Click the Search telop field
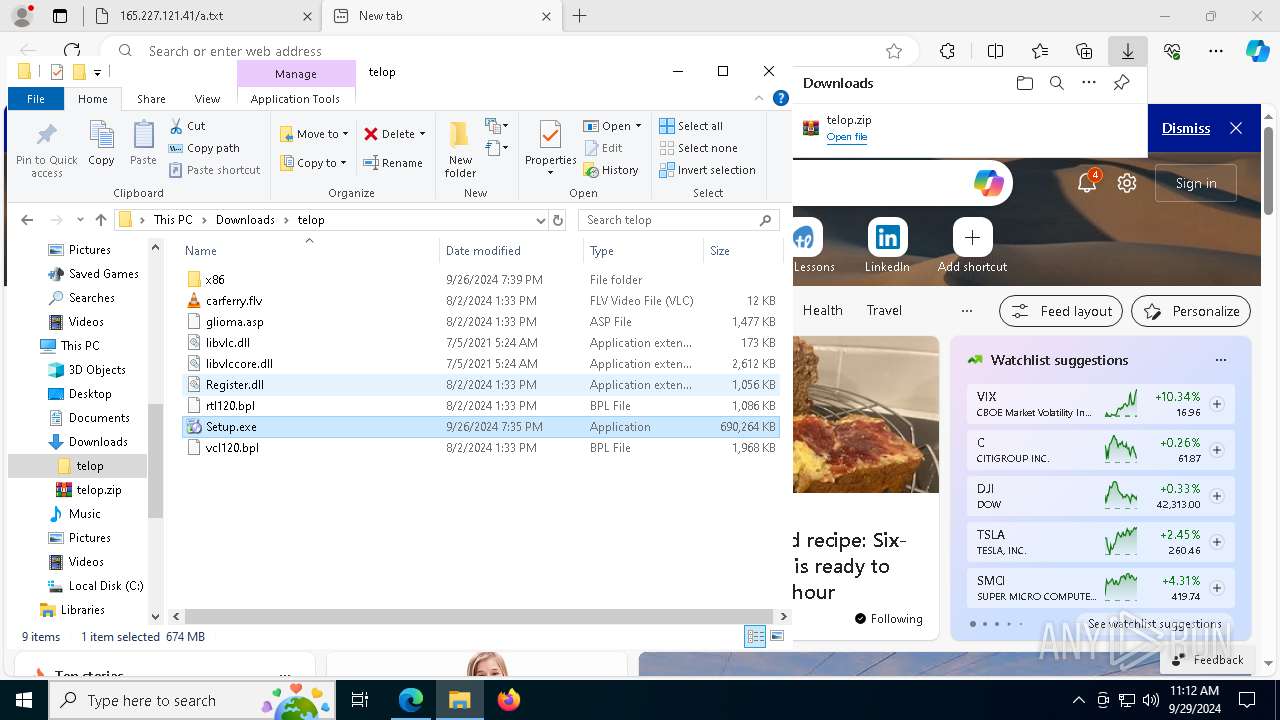This screenshot has height=720, width=1280. 679,220
